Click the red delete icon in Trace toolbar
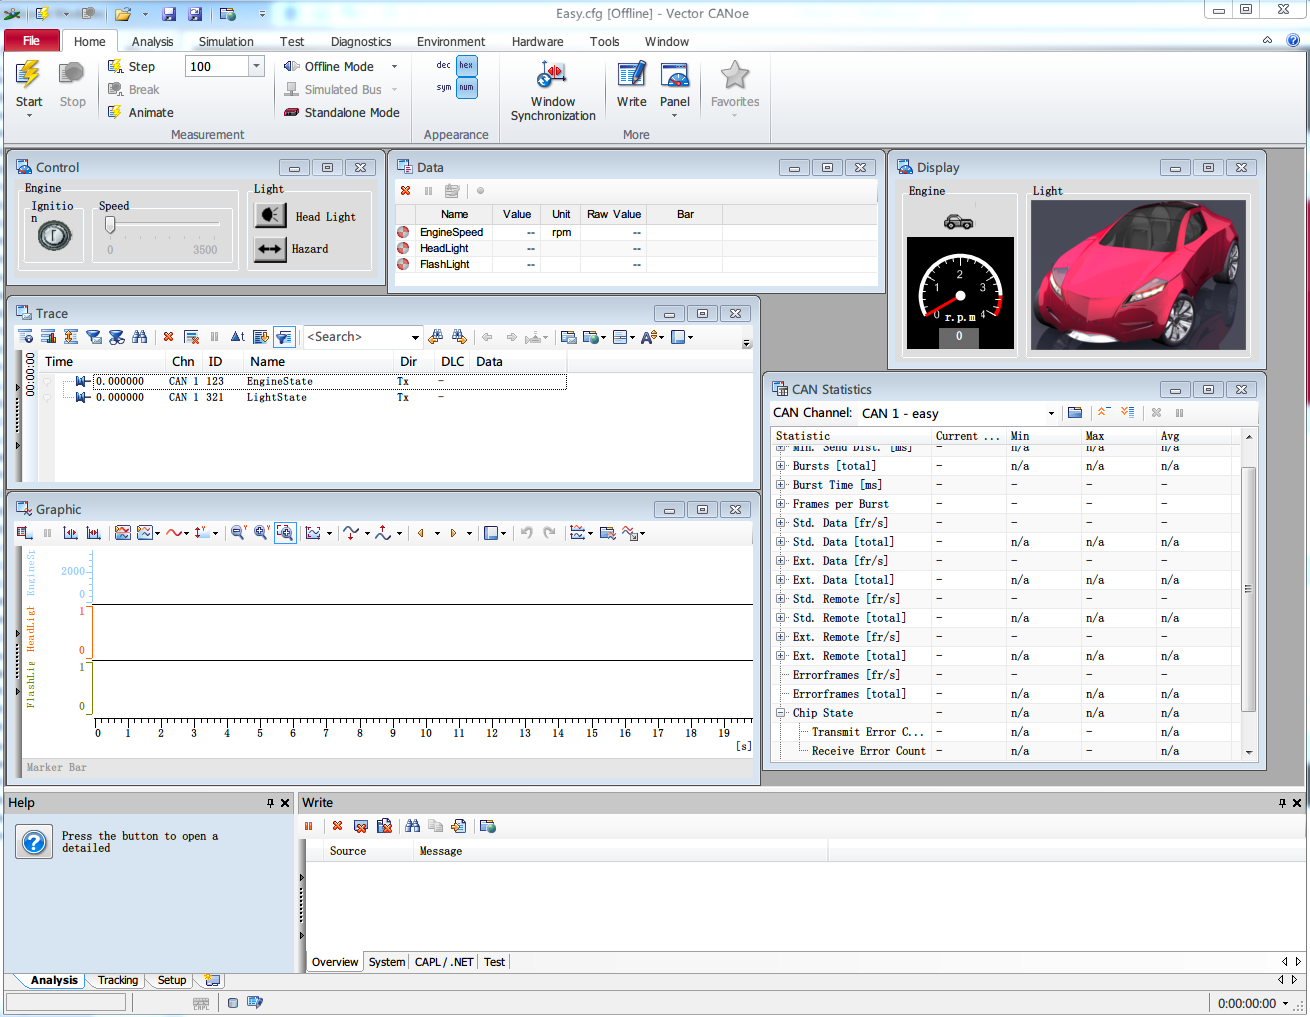This screenshot has width=1310, height=1017. coord(168,337)
